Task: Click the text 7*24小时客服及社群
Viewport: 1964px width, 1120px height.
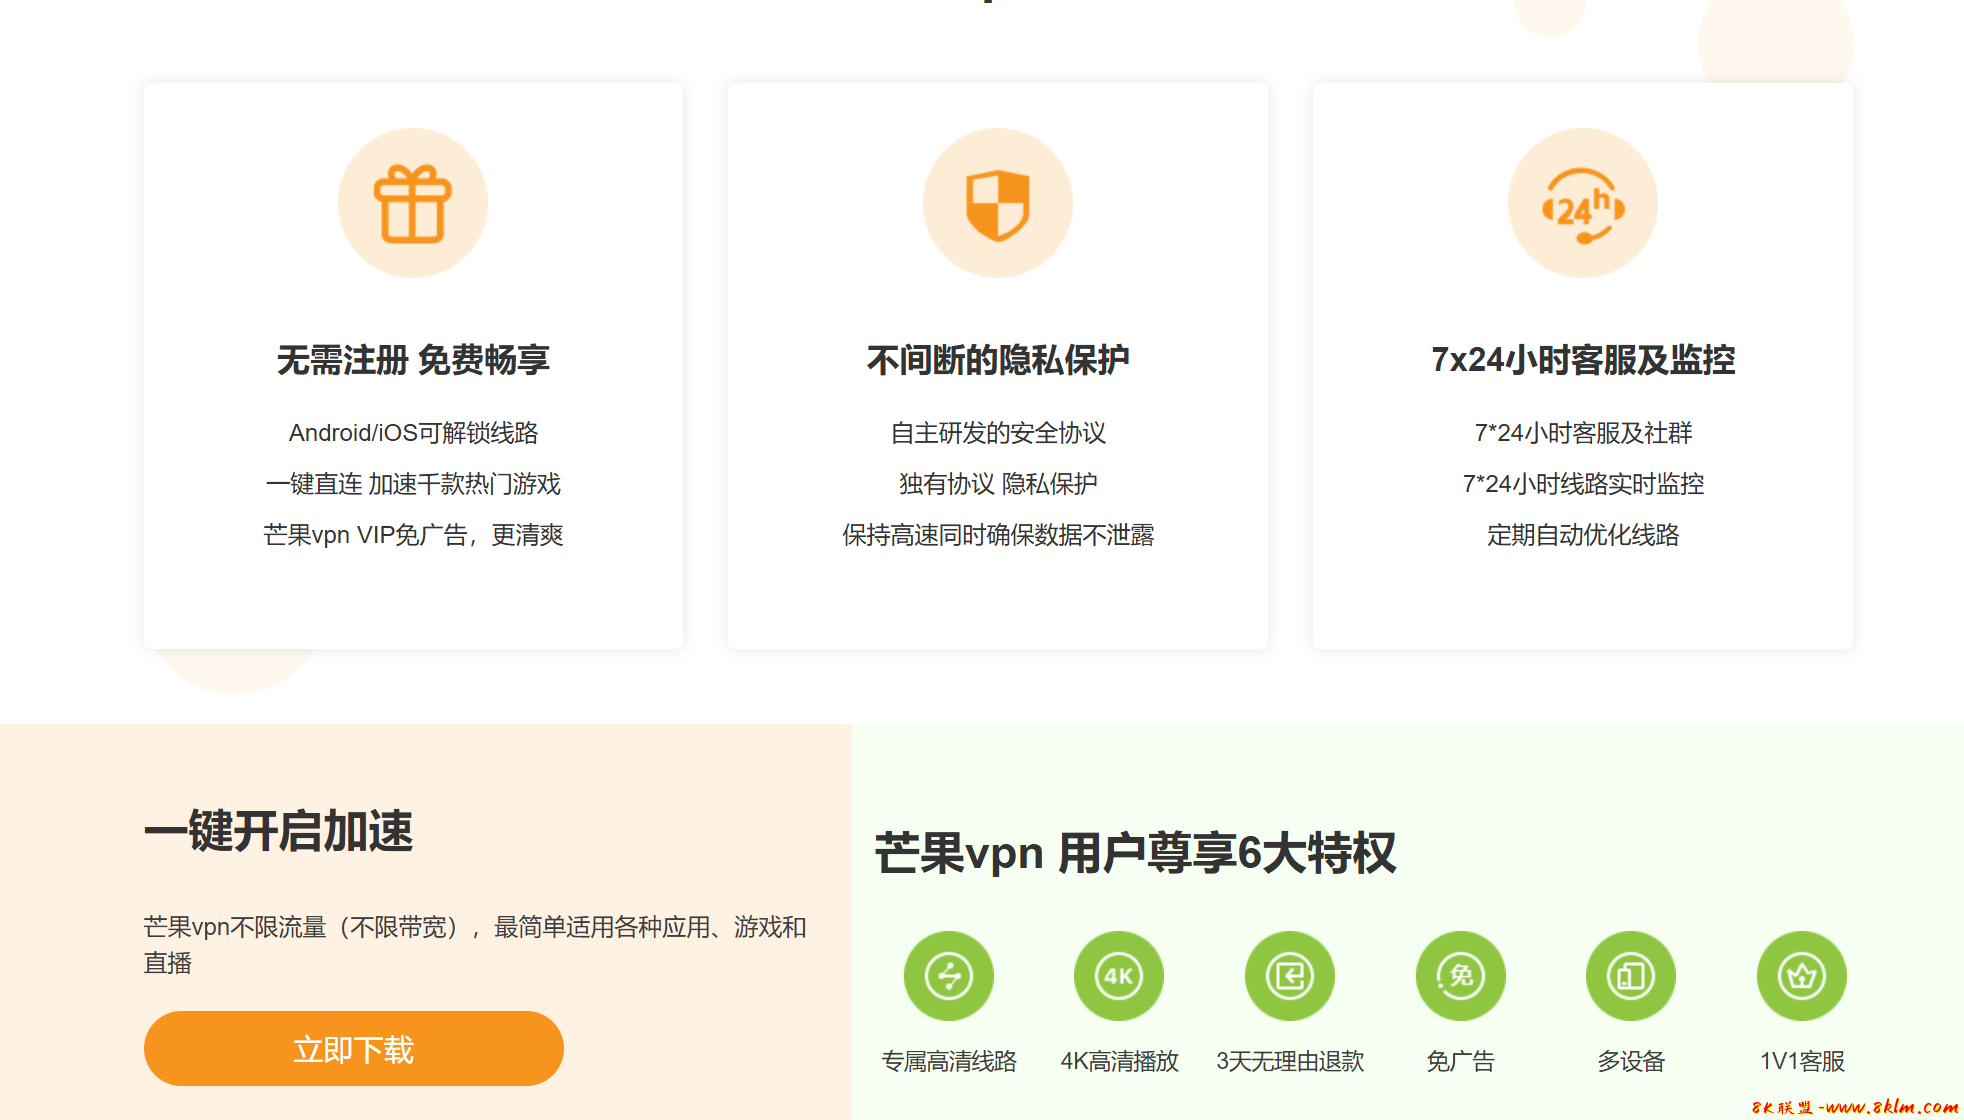Action: tap(1583, 433)
